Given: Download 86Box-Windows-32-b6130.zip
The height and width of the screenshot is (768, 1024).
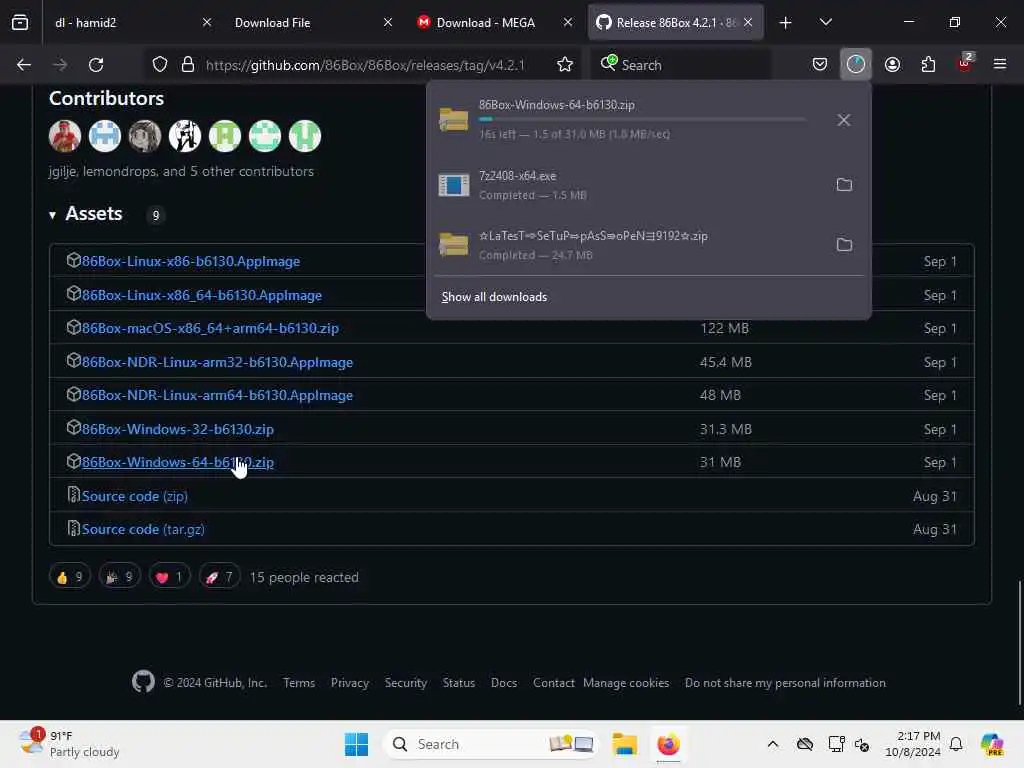Looking at the screenshot, I should tap(178, 429).
